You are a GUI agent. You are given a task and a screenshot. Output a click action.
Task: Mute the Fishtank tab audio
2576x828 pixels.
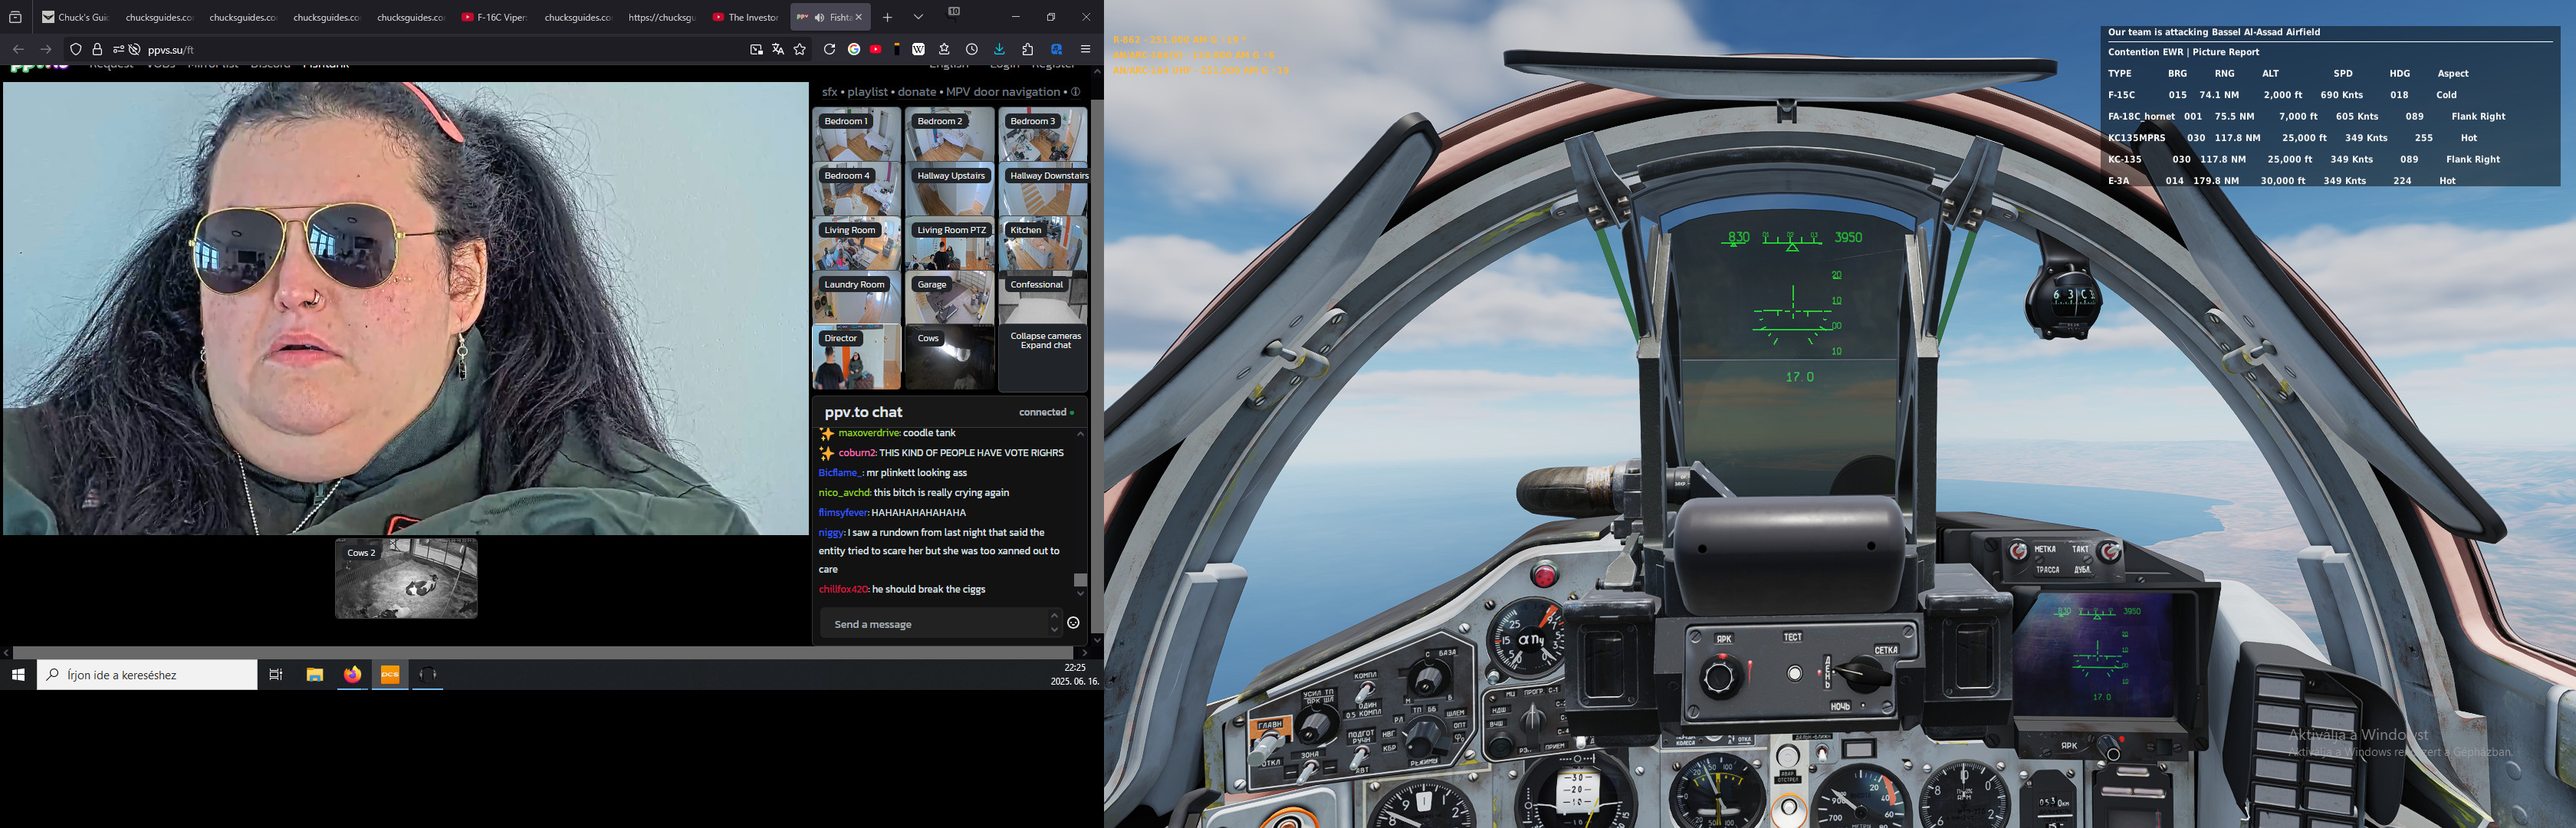tap(819, 17)
